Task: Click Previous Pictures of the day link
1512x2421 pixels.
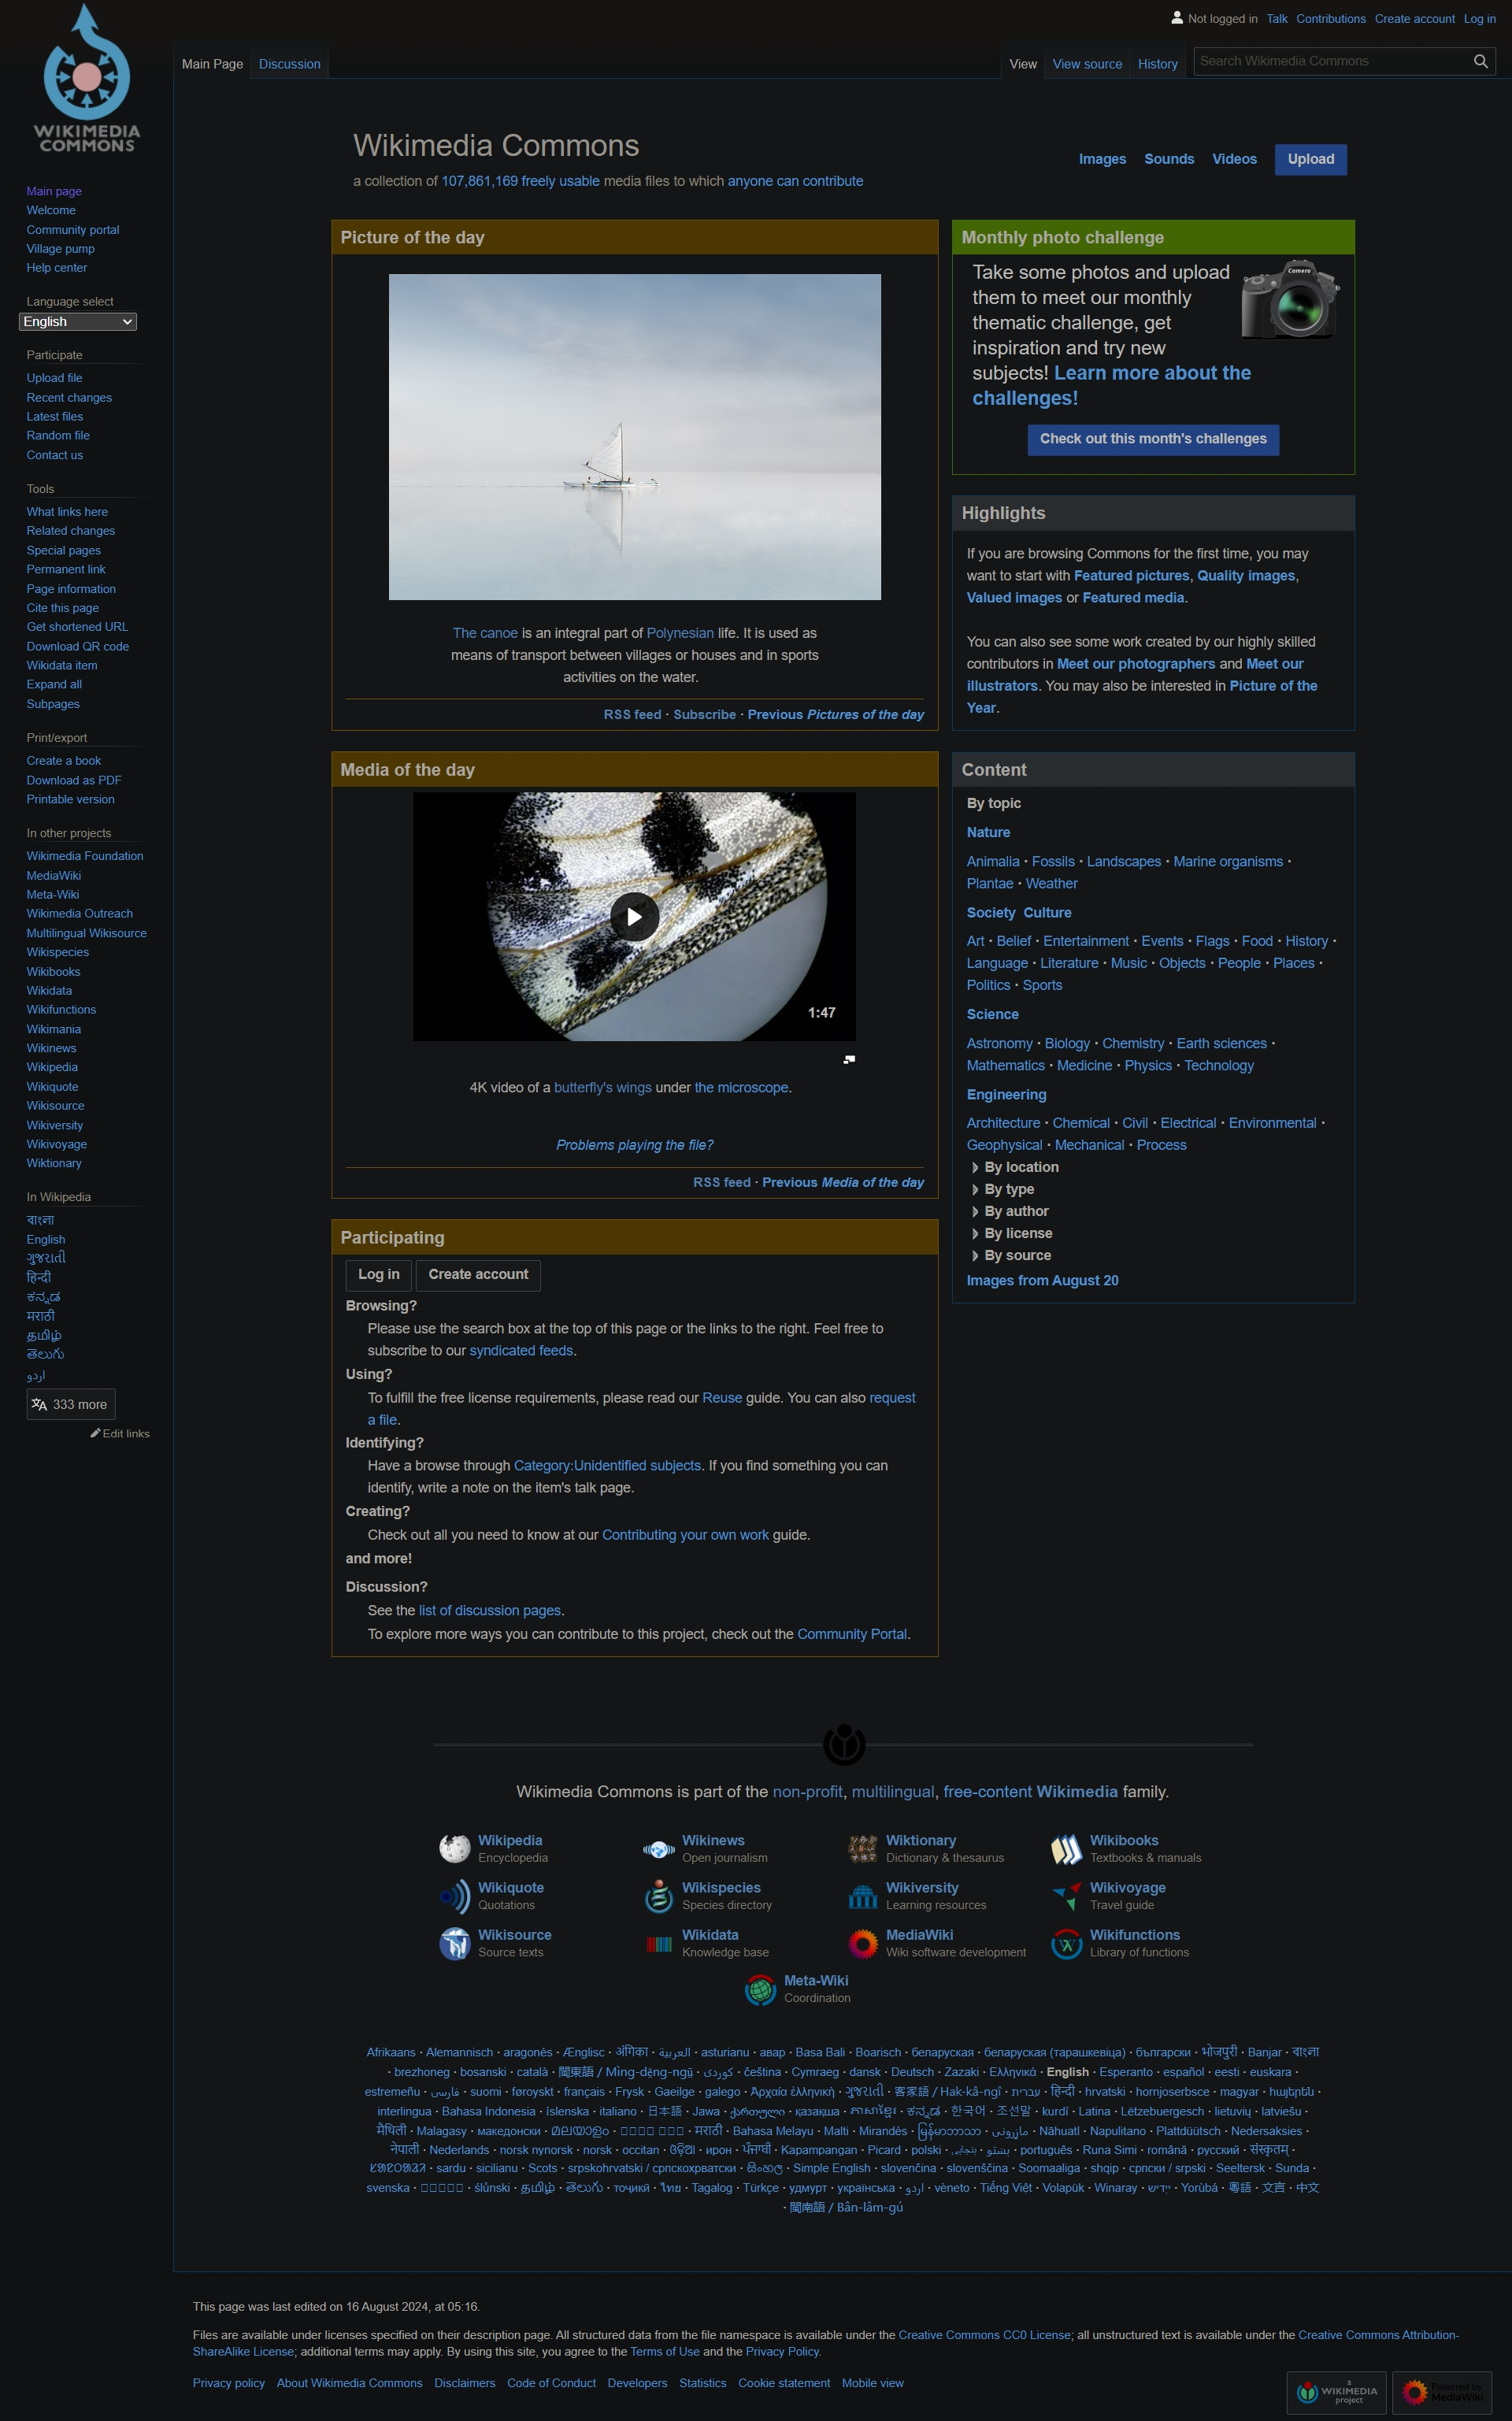Action: [835, 714]
